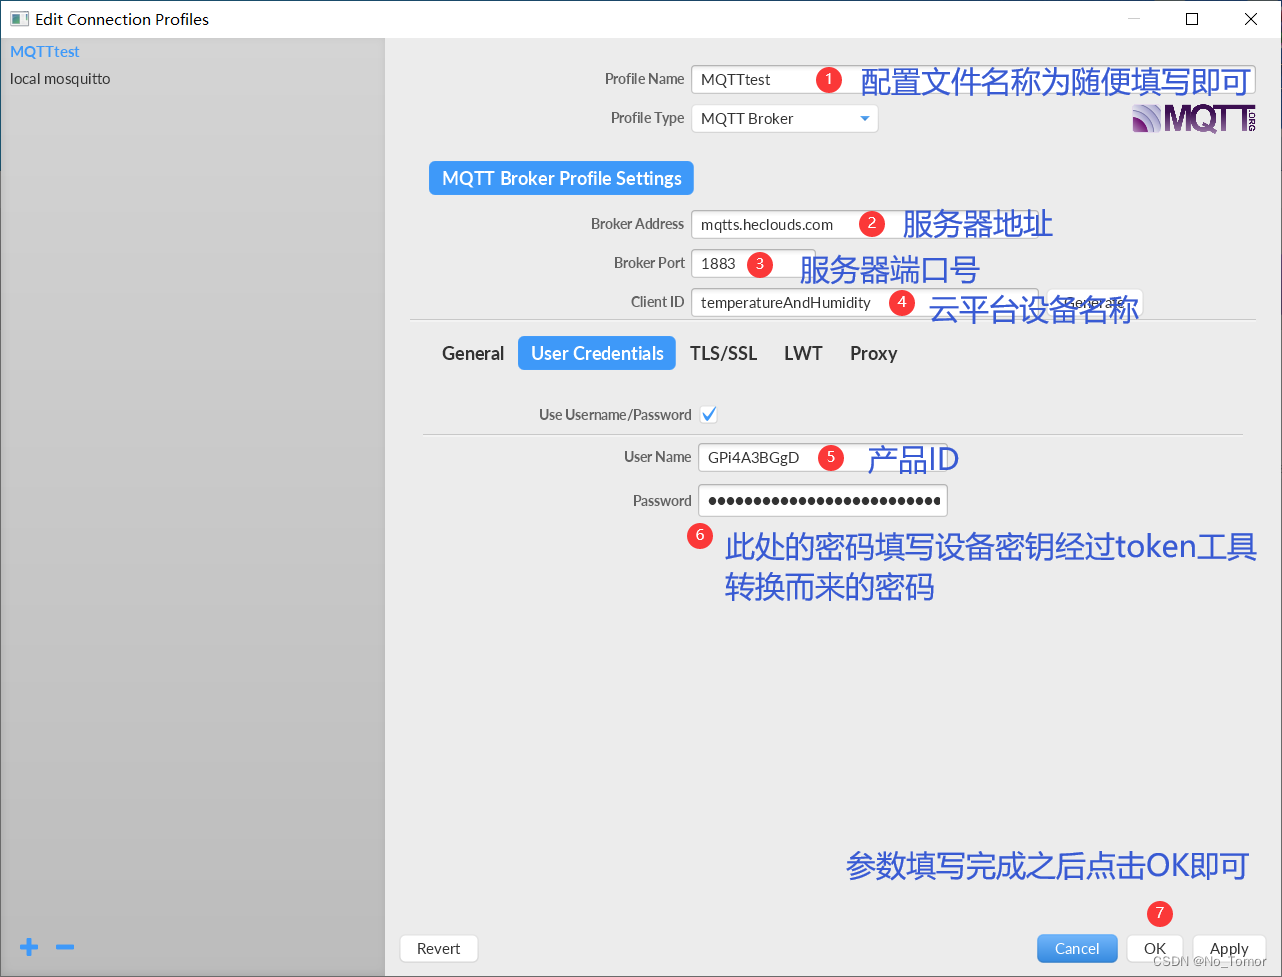
Task: Toggle Use Username/Password checkbox
Action: (x=709, y=414)
